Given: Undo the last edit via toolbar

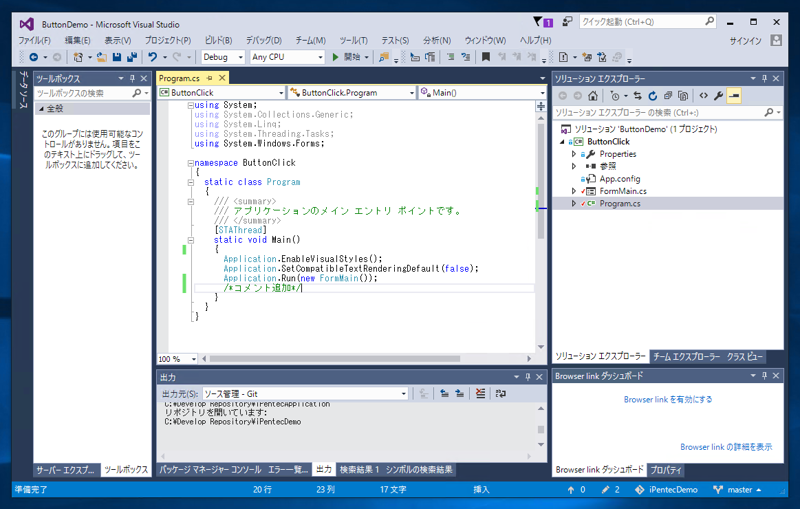Looking at the screenshot, I should [x=152, y=57].
